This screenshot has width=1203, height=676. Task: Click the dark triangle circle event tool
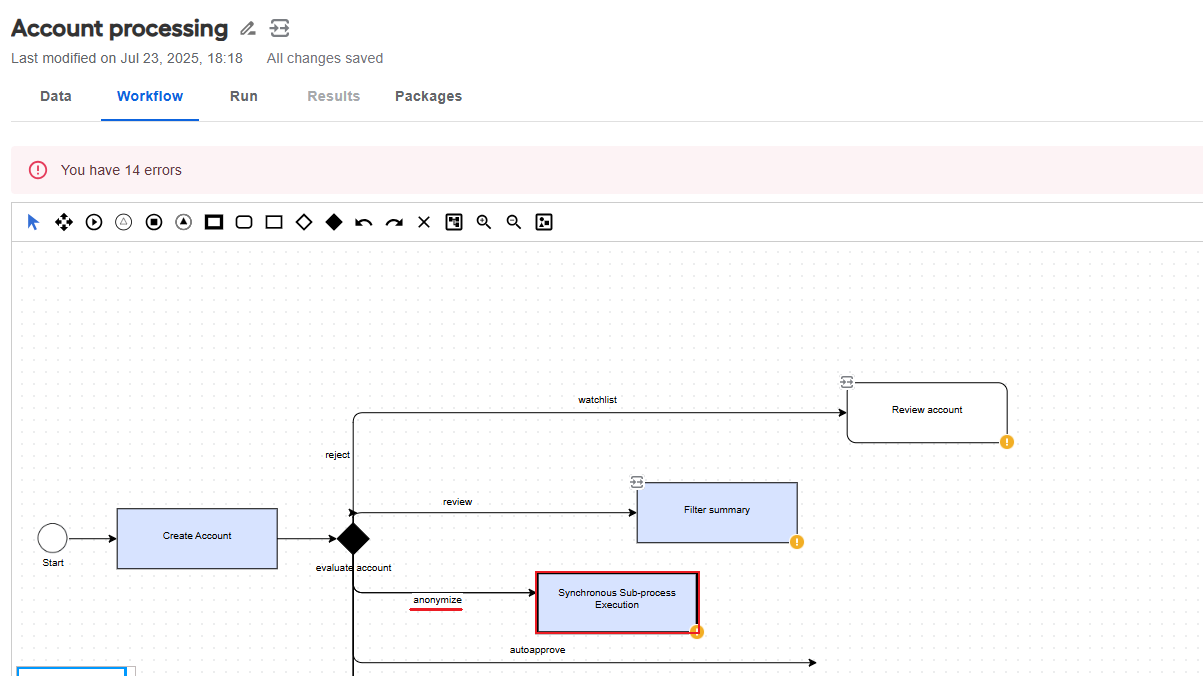click(184, 222)
